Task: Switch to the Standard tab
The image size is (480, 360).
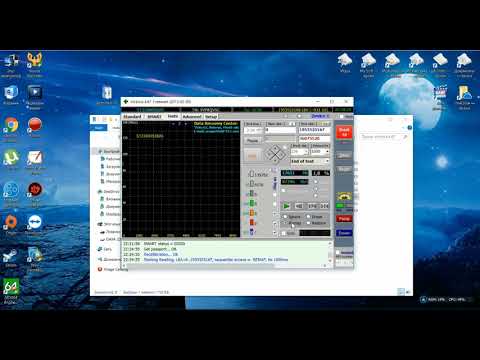Action: point(132,117)
